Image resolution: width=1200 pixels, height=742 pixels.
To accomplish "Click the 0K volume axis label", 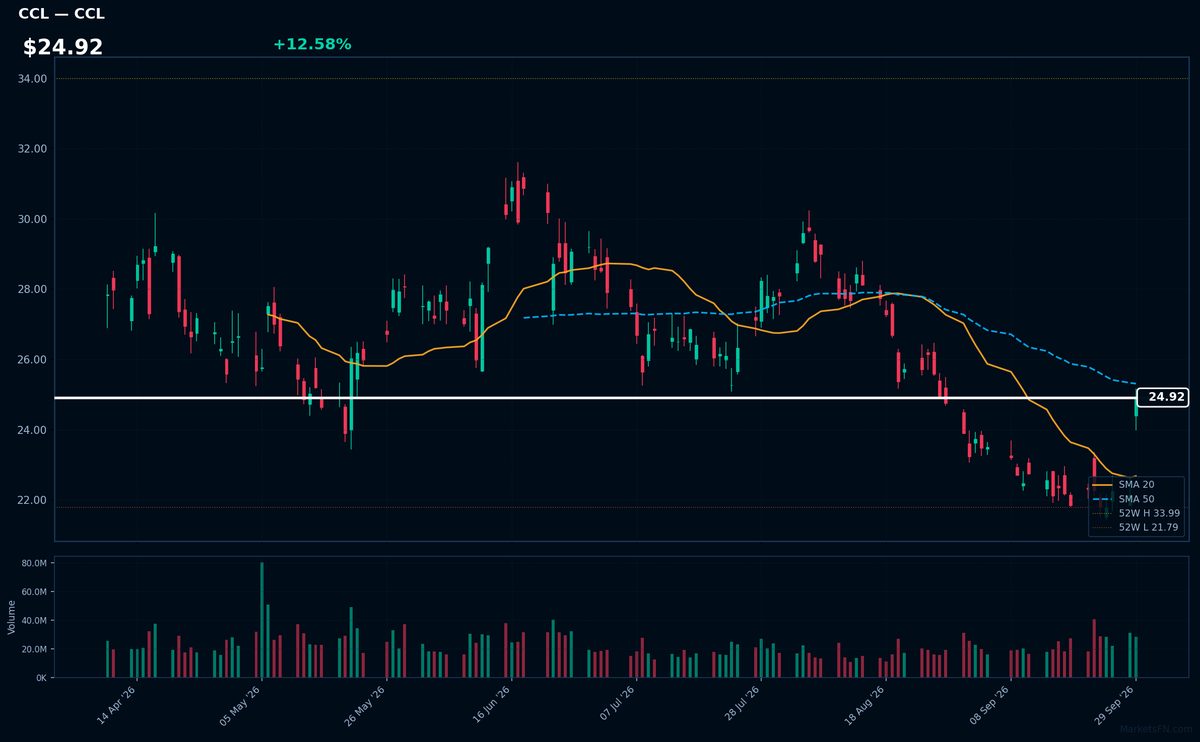I will pos(41,678).
